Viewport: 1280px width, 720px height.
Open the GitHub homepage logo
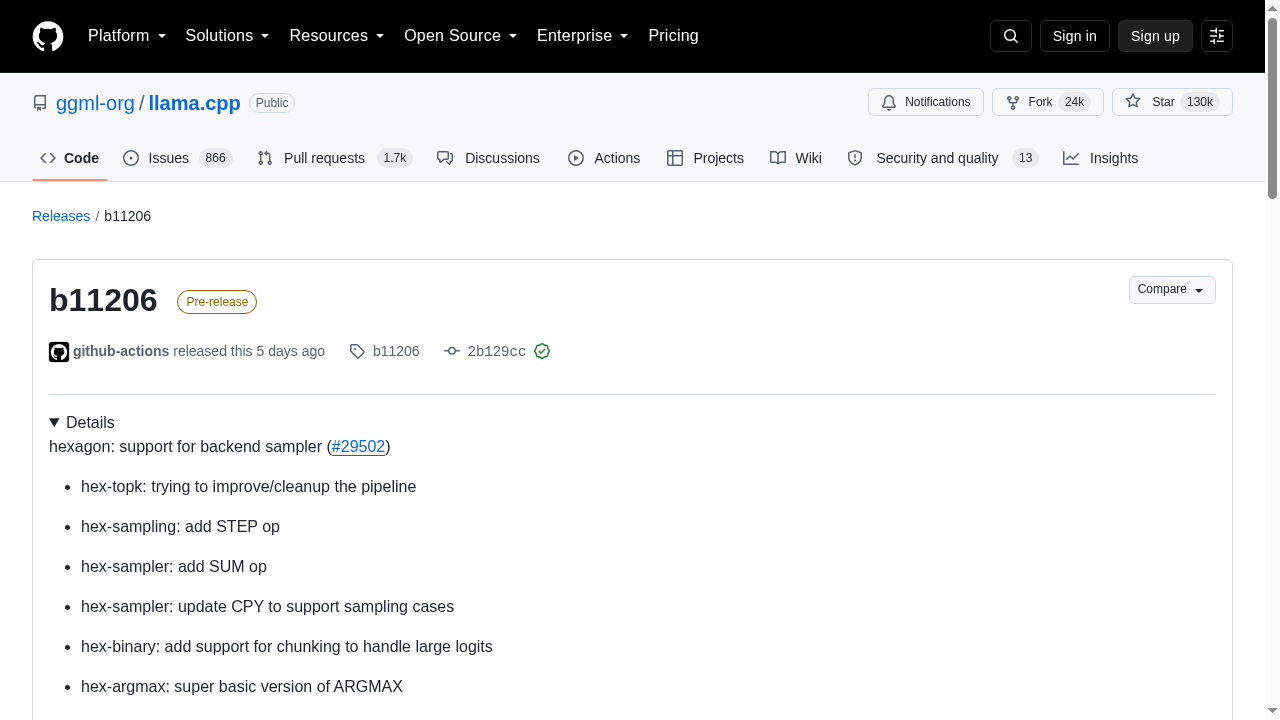[x=48, y=36]
